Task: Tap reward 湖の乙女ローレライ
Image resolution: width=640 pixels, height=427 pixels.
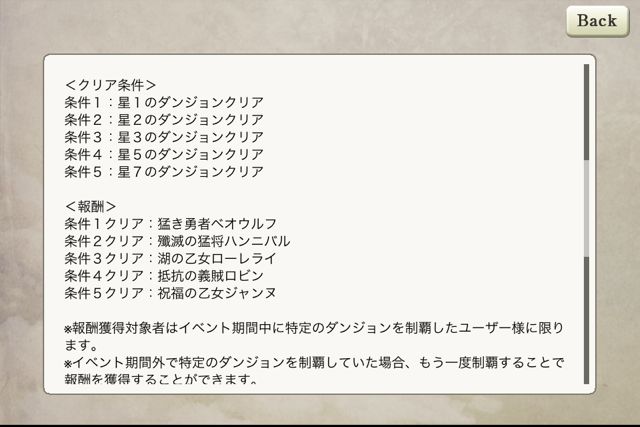Action: coord(217,258)
